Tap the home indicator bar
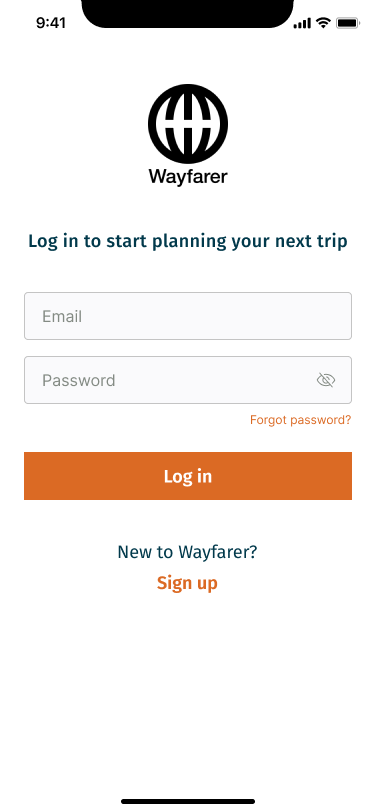Viewport: 375px width, 812px height. point(188,801)
